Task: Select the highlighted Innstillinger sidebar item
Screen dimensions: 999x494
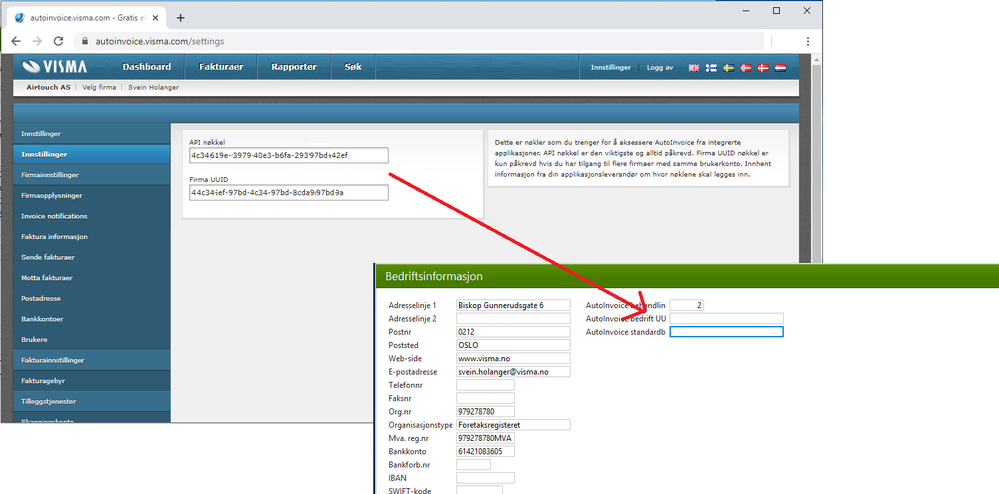Action: coord(92,154)
